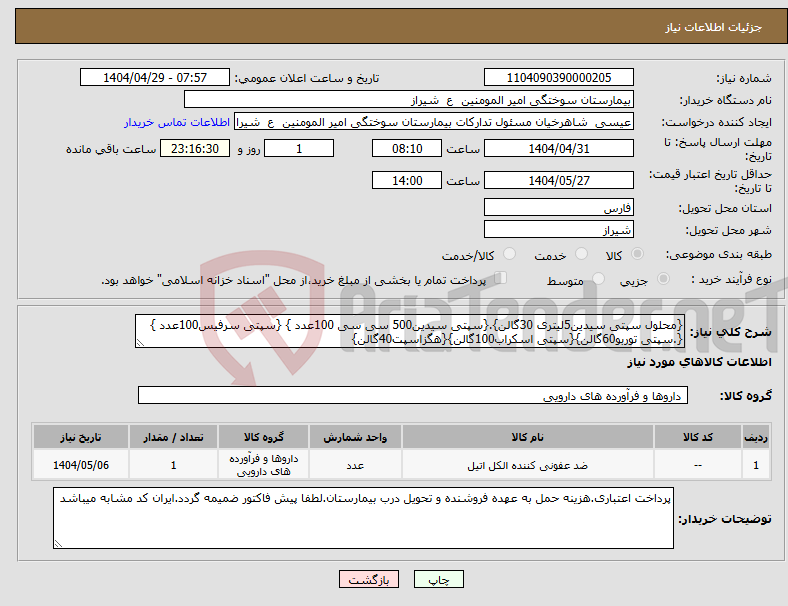Click the city field شیراز
This screenshot has width=788, height=606.
pyautogui.click(x=558, y=229)
